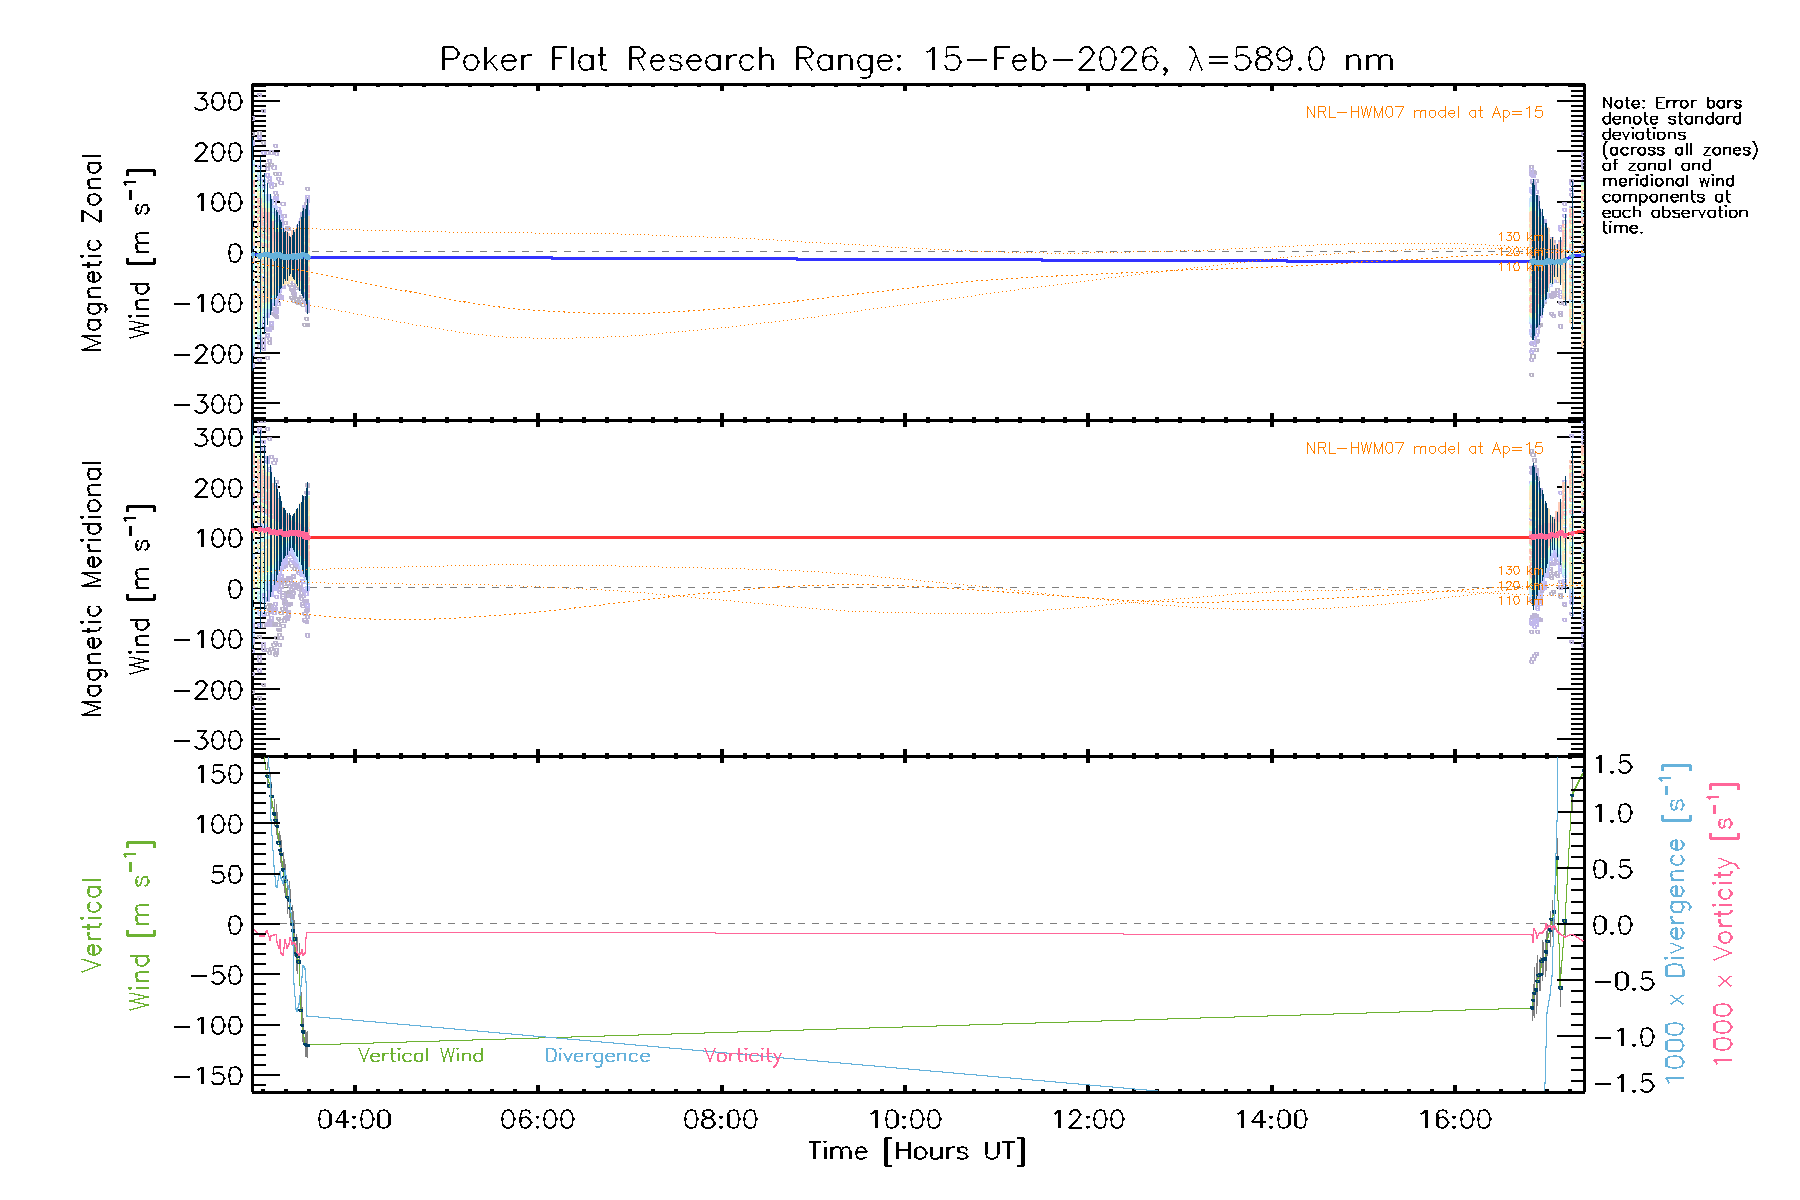
Task: Click the green Vertical Wind legend text
Action: click(x=420, y=1056)
